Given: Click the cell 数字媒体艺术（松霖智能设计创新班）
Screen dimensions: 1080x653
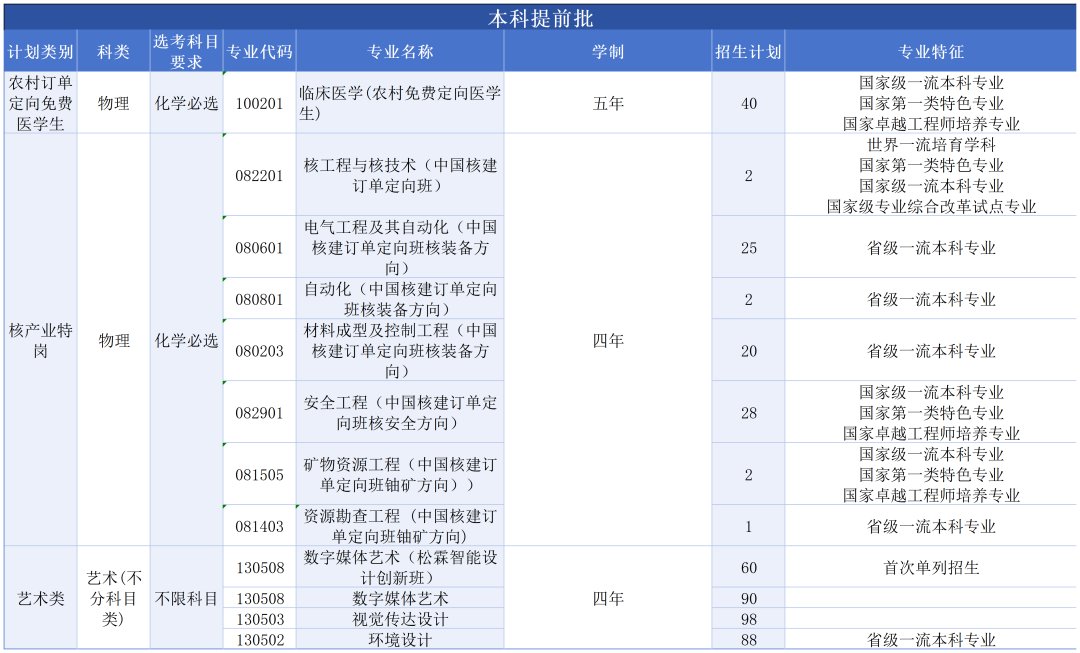Looking at the screenshot, I should [400, 568].
